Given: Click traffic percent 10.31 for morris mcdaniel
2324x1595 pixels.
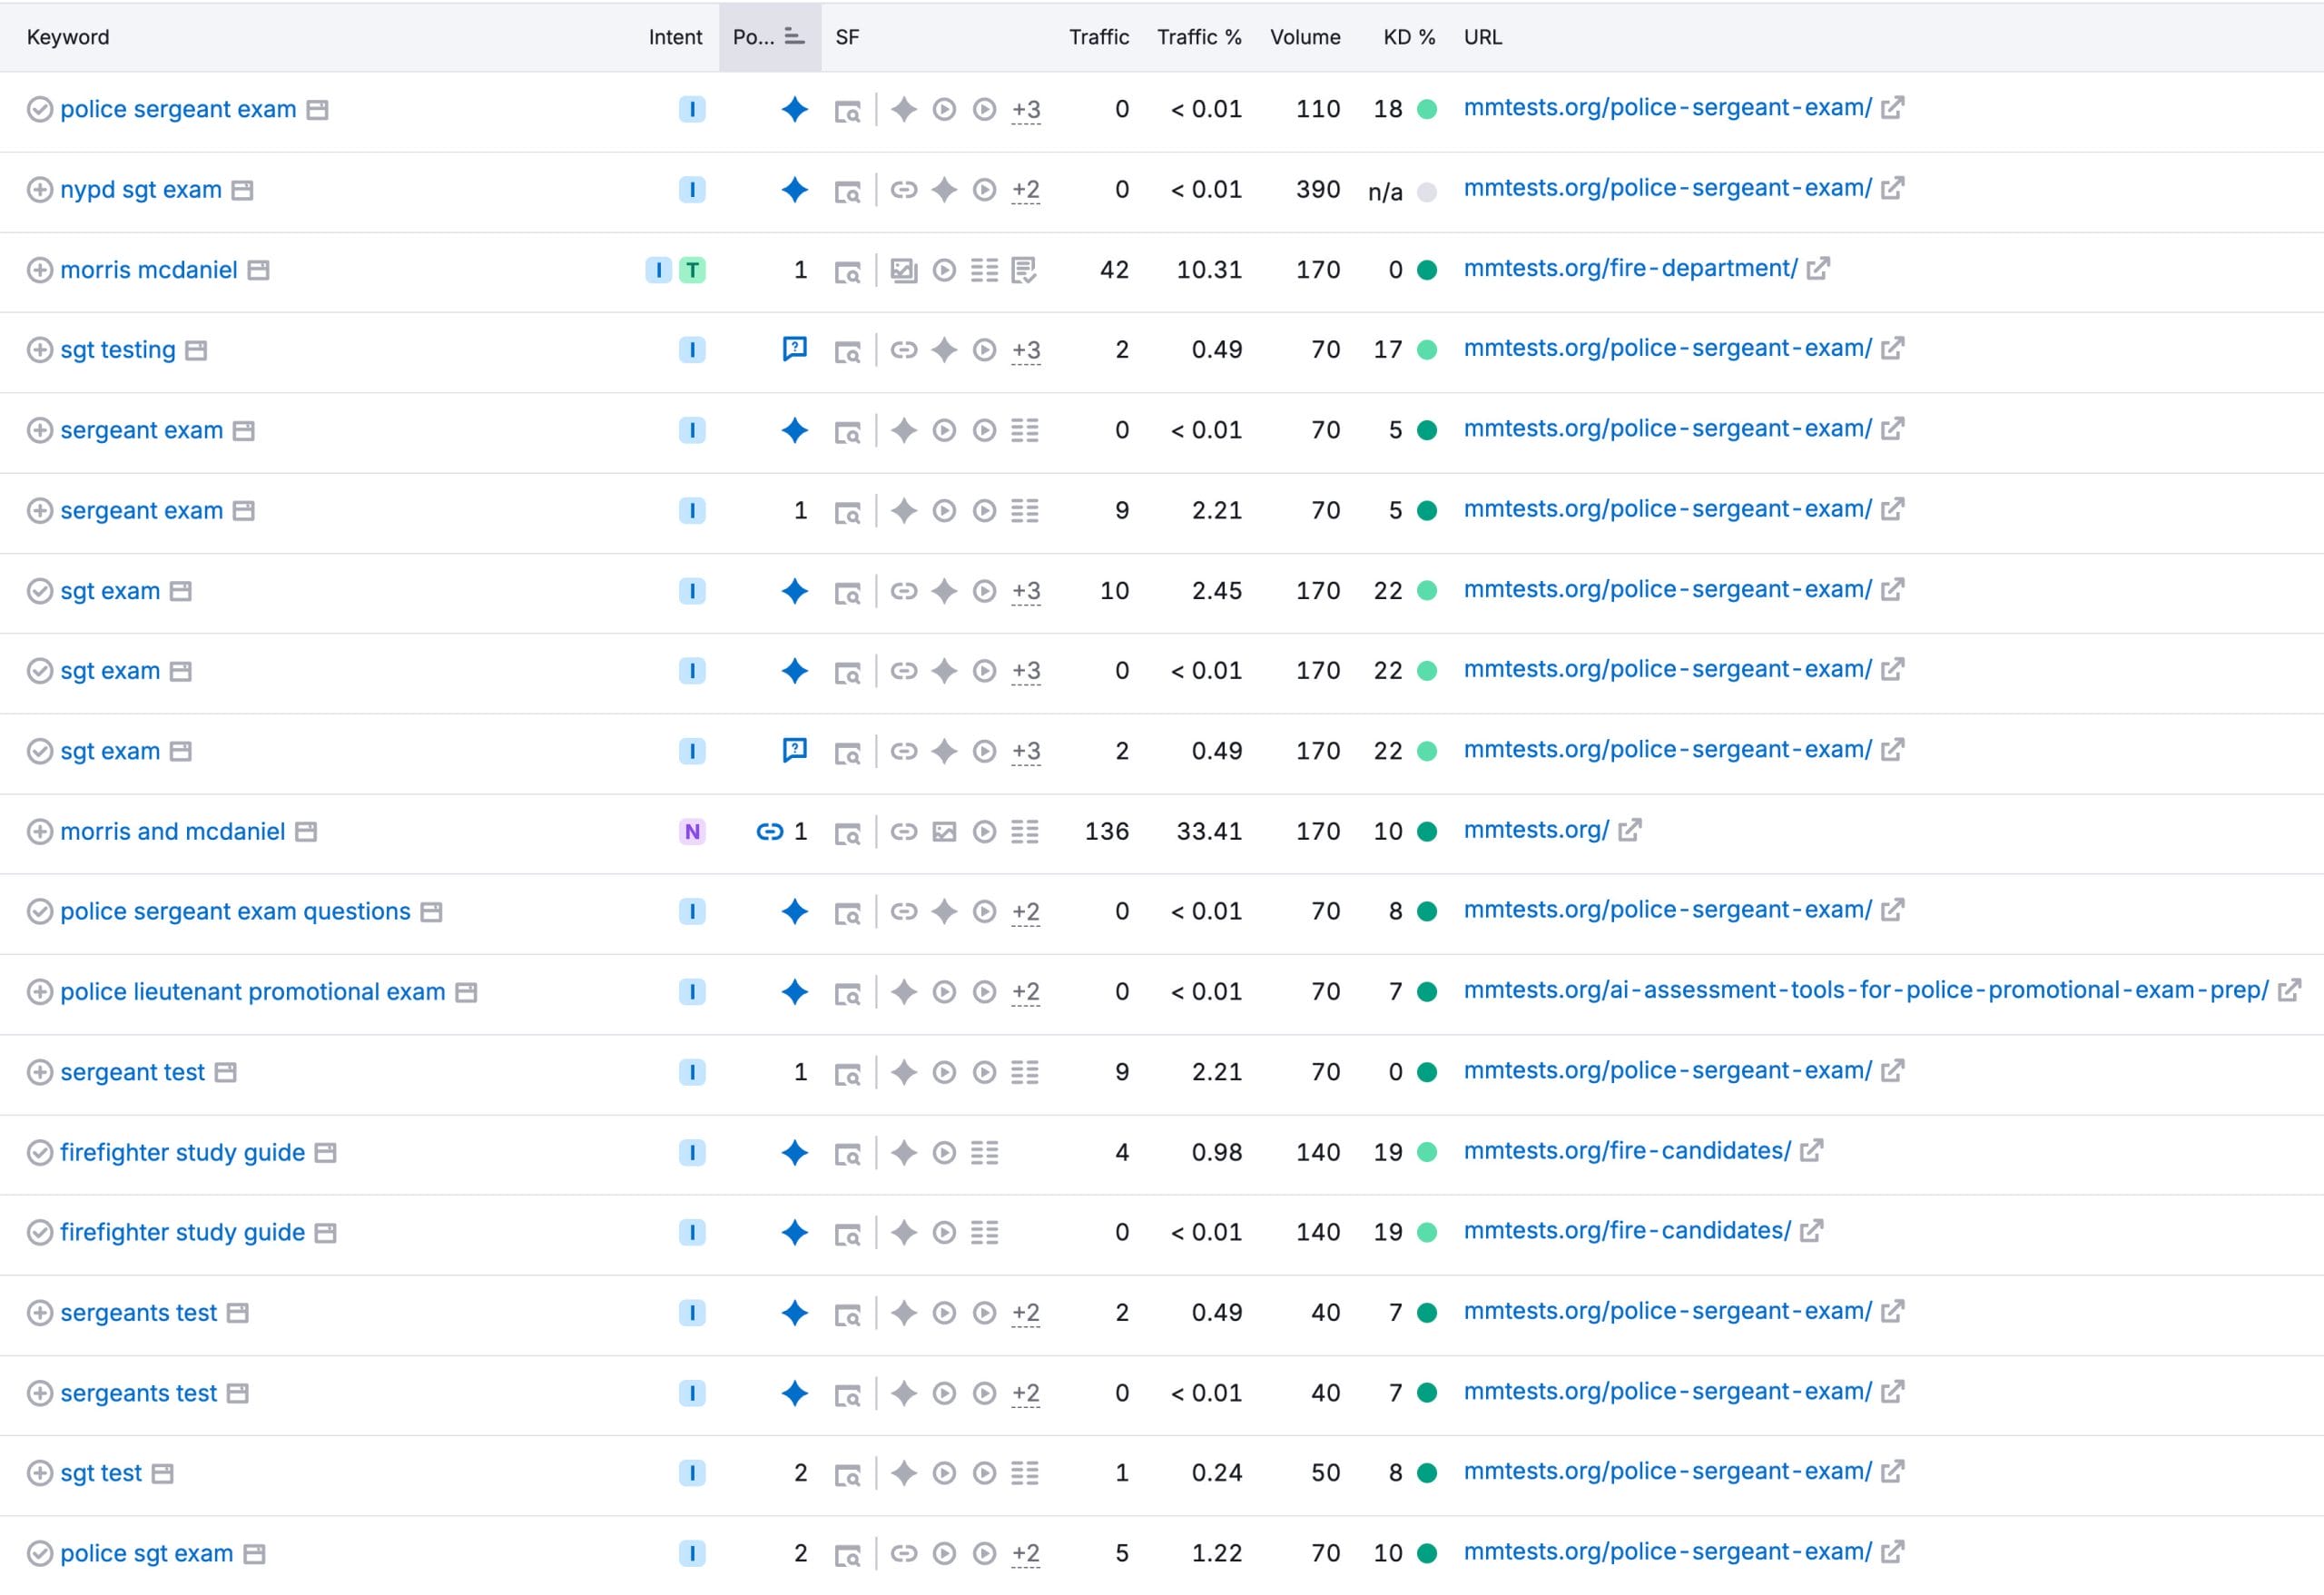Looking at the screenshot, I should click(x=1209, y=270).
